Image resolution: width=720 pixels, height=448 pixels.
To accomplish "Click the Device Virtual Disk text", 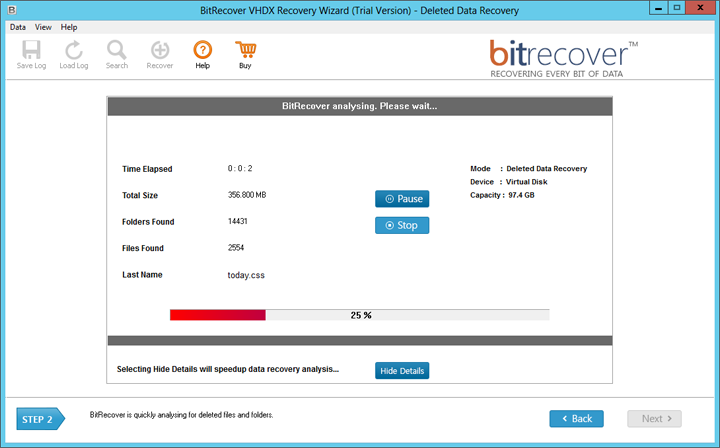I will 509,182.
